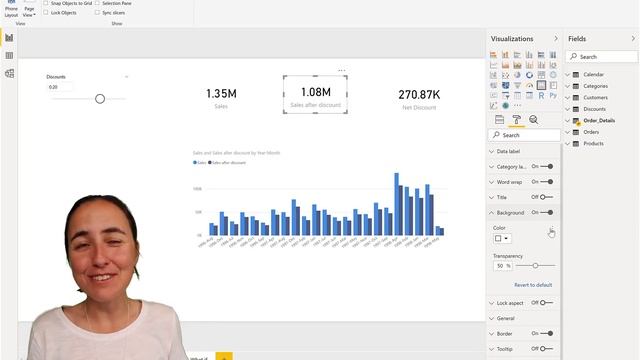The width and height of the screenshot is (640, 360).
Task: Switch to Report view in left sidebar
Action: (9, 38)
